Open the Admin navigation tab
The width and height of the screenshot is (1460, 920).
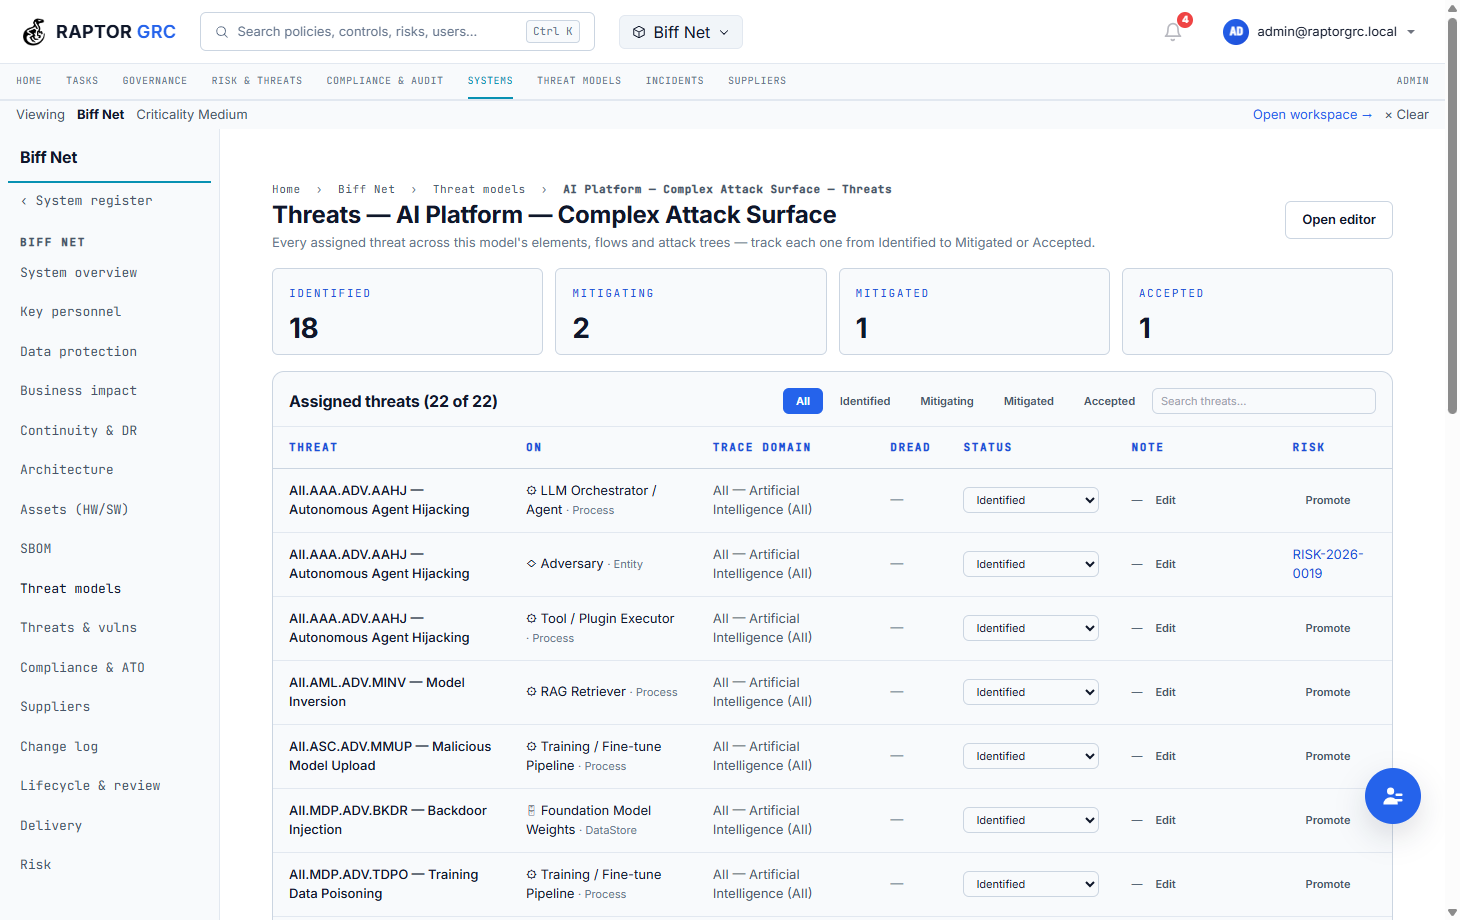(x=1413, y=81)
